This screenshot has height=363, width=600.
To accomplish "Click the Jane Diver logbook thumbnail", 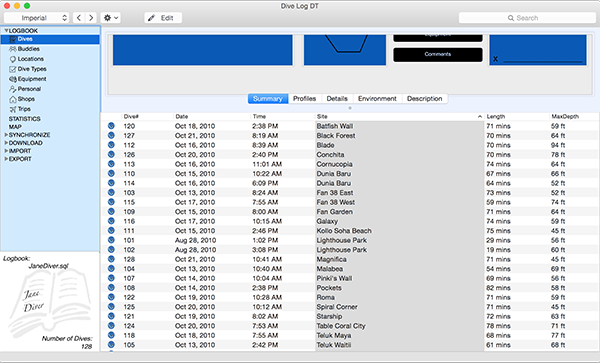I will pyautogui.click(x=49, y=302).
